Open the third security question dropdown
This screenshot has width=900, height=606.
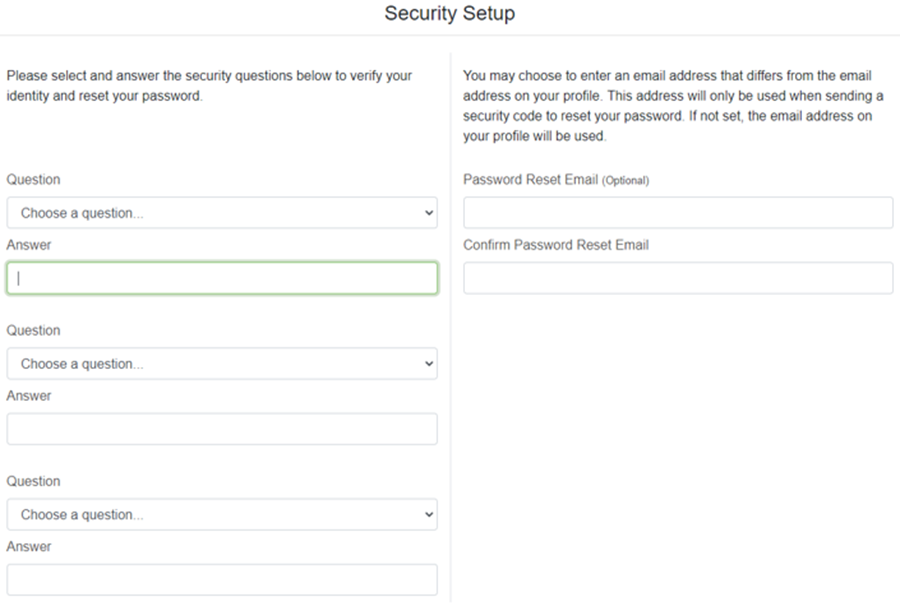[x=221, y=515]
